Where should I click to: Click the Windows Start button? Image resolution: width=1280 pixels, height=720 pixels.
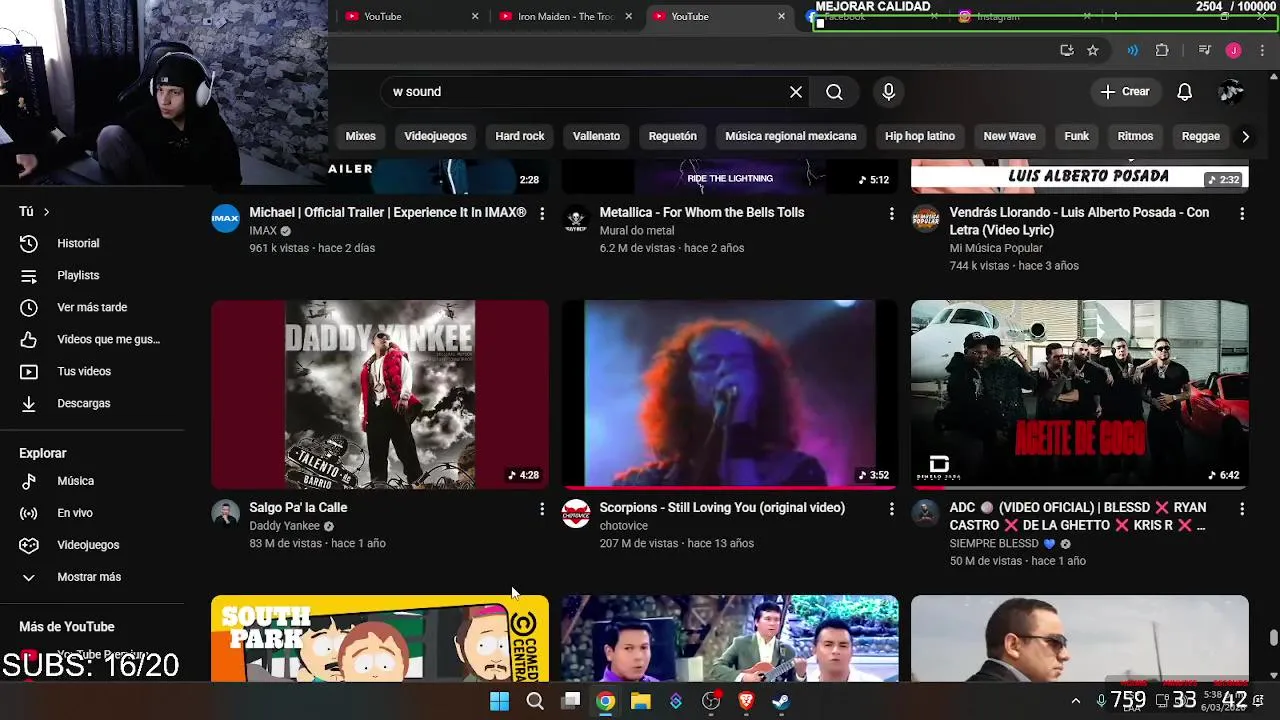click(x=499, y=701)
